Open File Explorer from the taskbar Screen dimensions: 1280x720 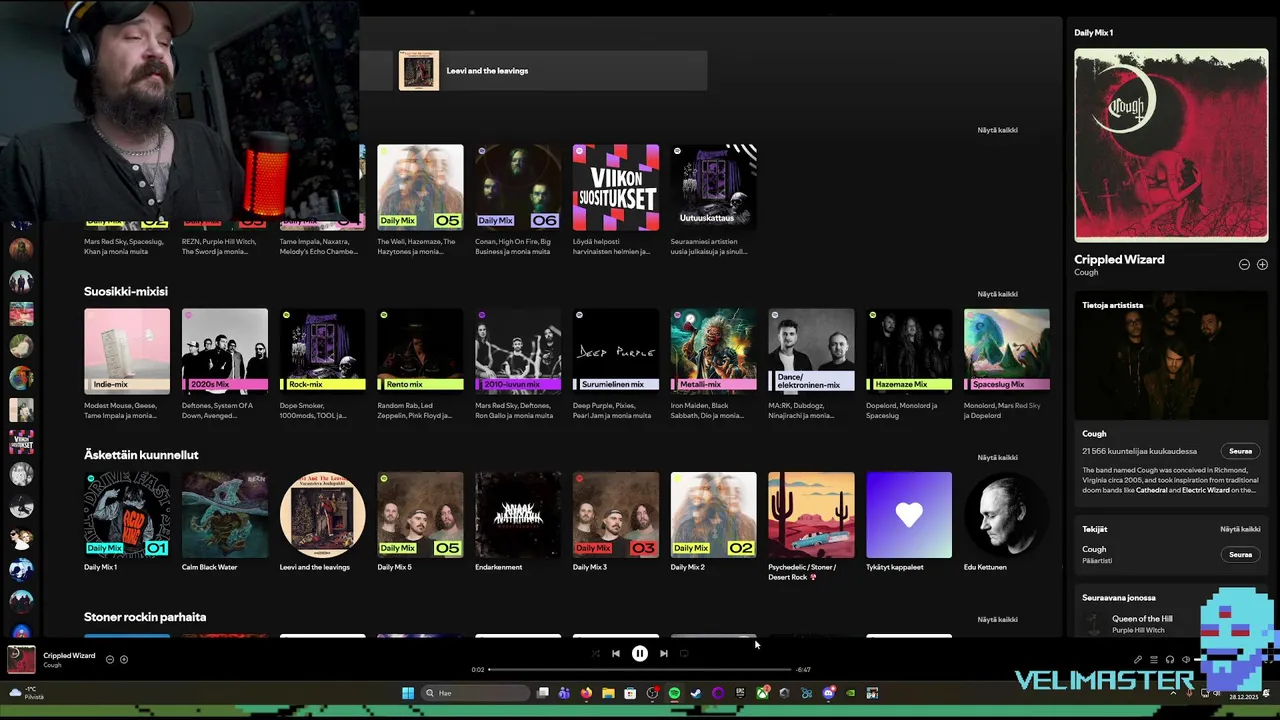[x=608, y=693]
